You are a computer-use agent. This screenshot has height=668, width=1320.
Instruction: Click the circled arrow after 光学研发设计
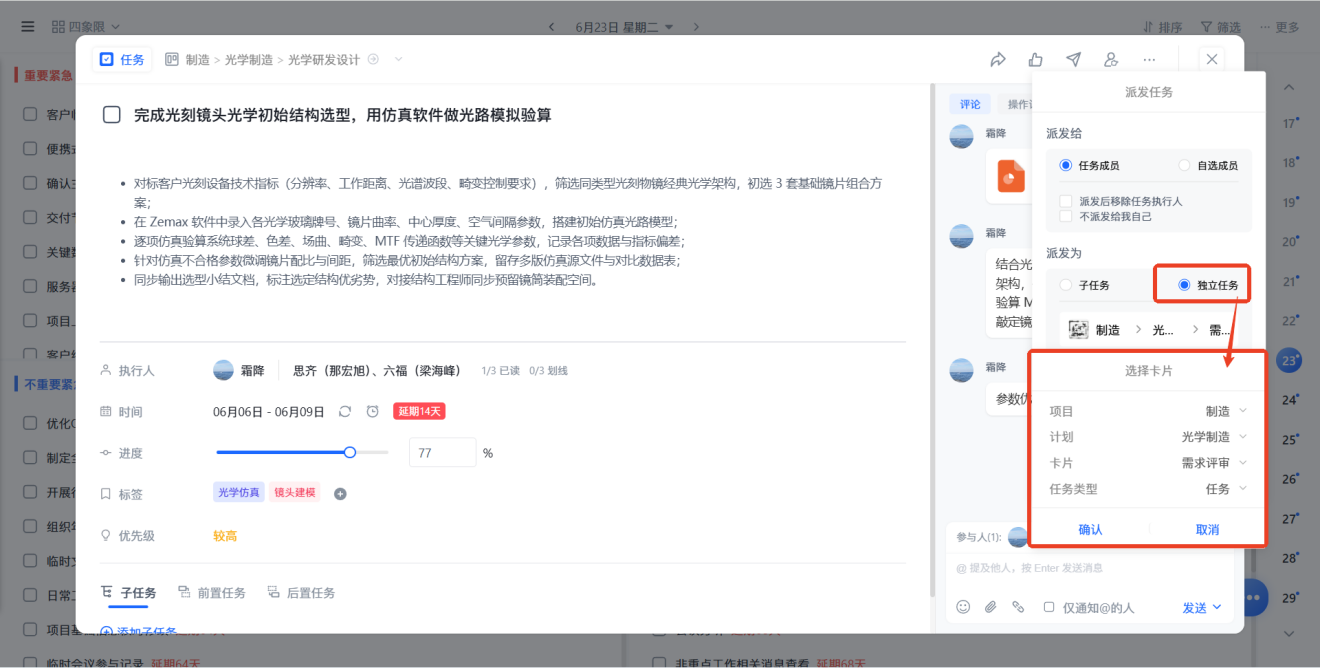coord(373,59)
